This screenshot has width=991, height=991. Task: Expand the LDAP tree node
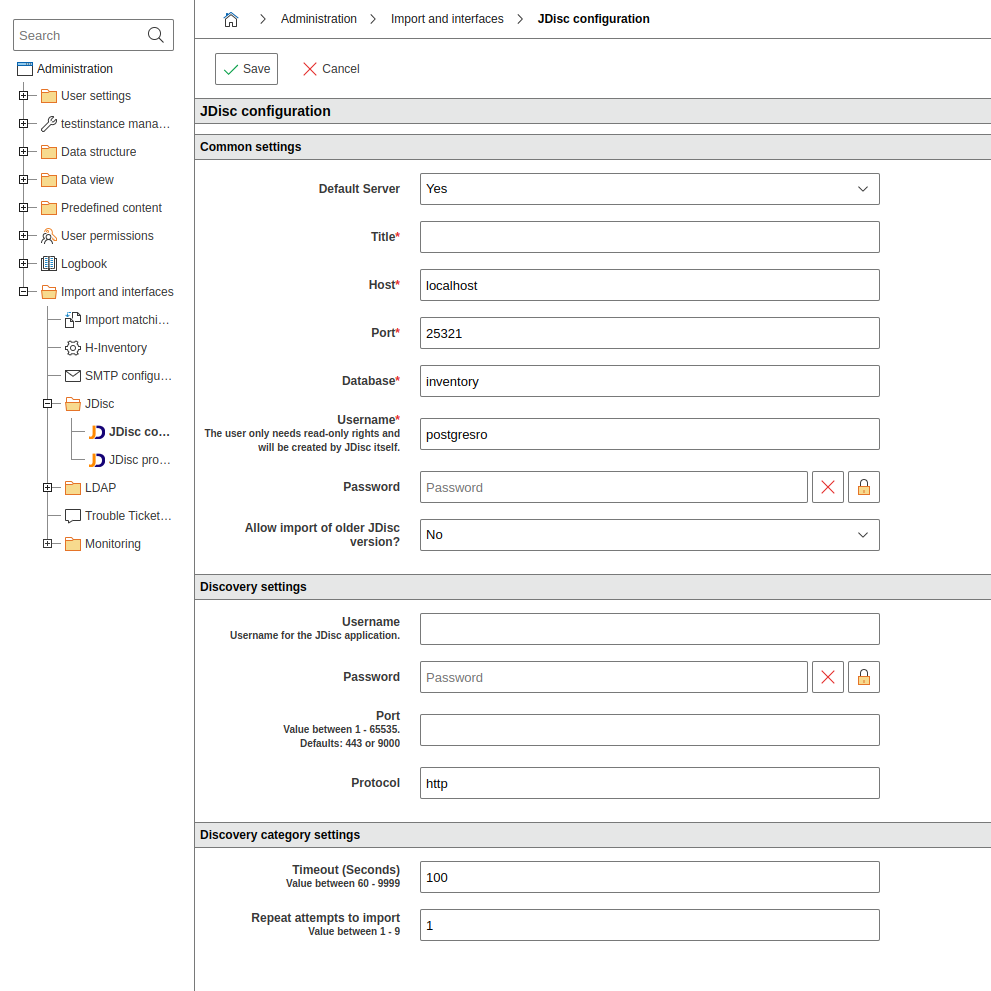[47, 488]
